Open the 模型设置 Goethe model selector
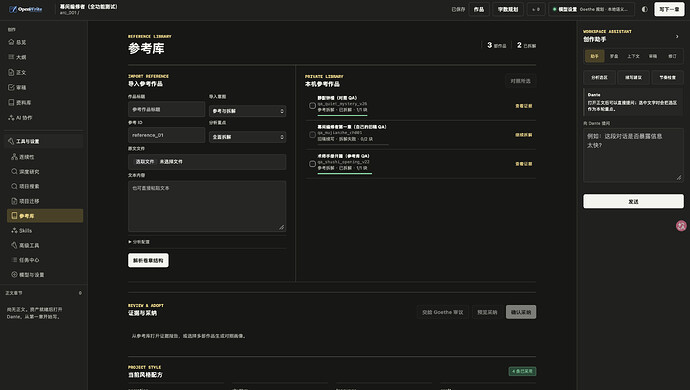 pyautogui.click(x=592, y=9)
